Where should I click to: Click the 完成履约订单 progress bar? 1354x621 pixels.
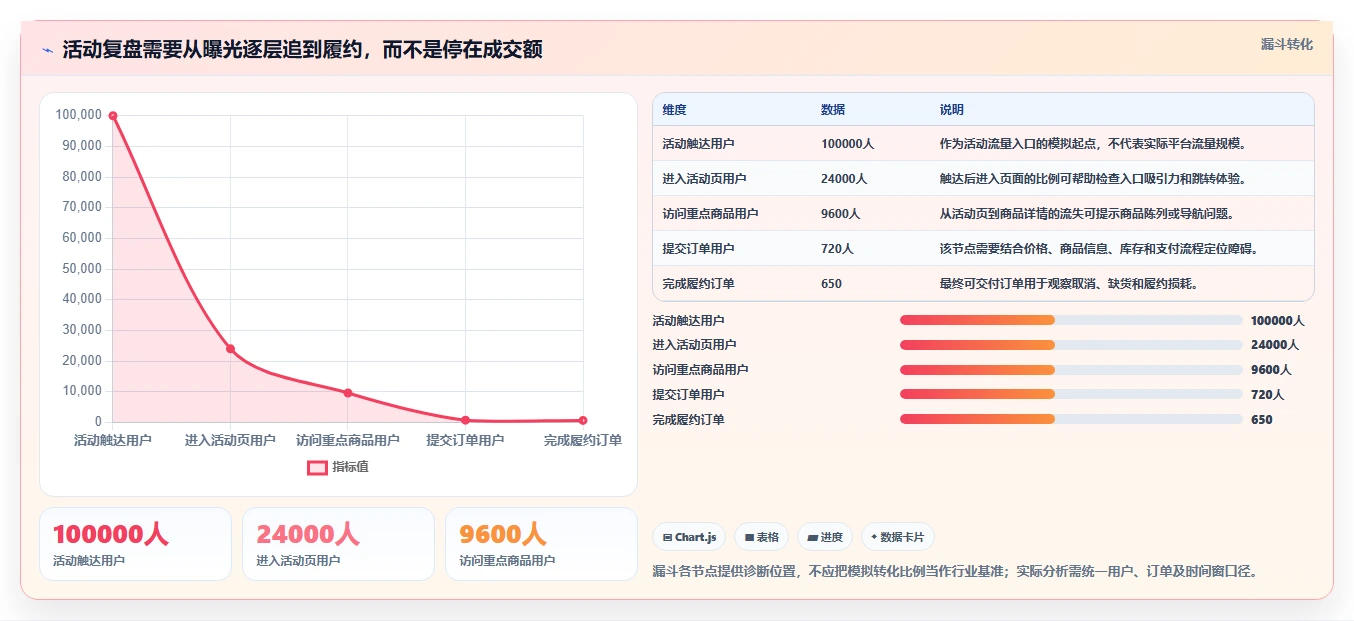(1071, 419)
